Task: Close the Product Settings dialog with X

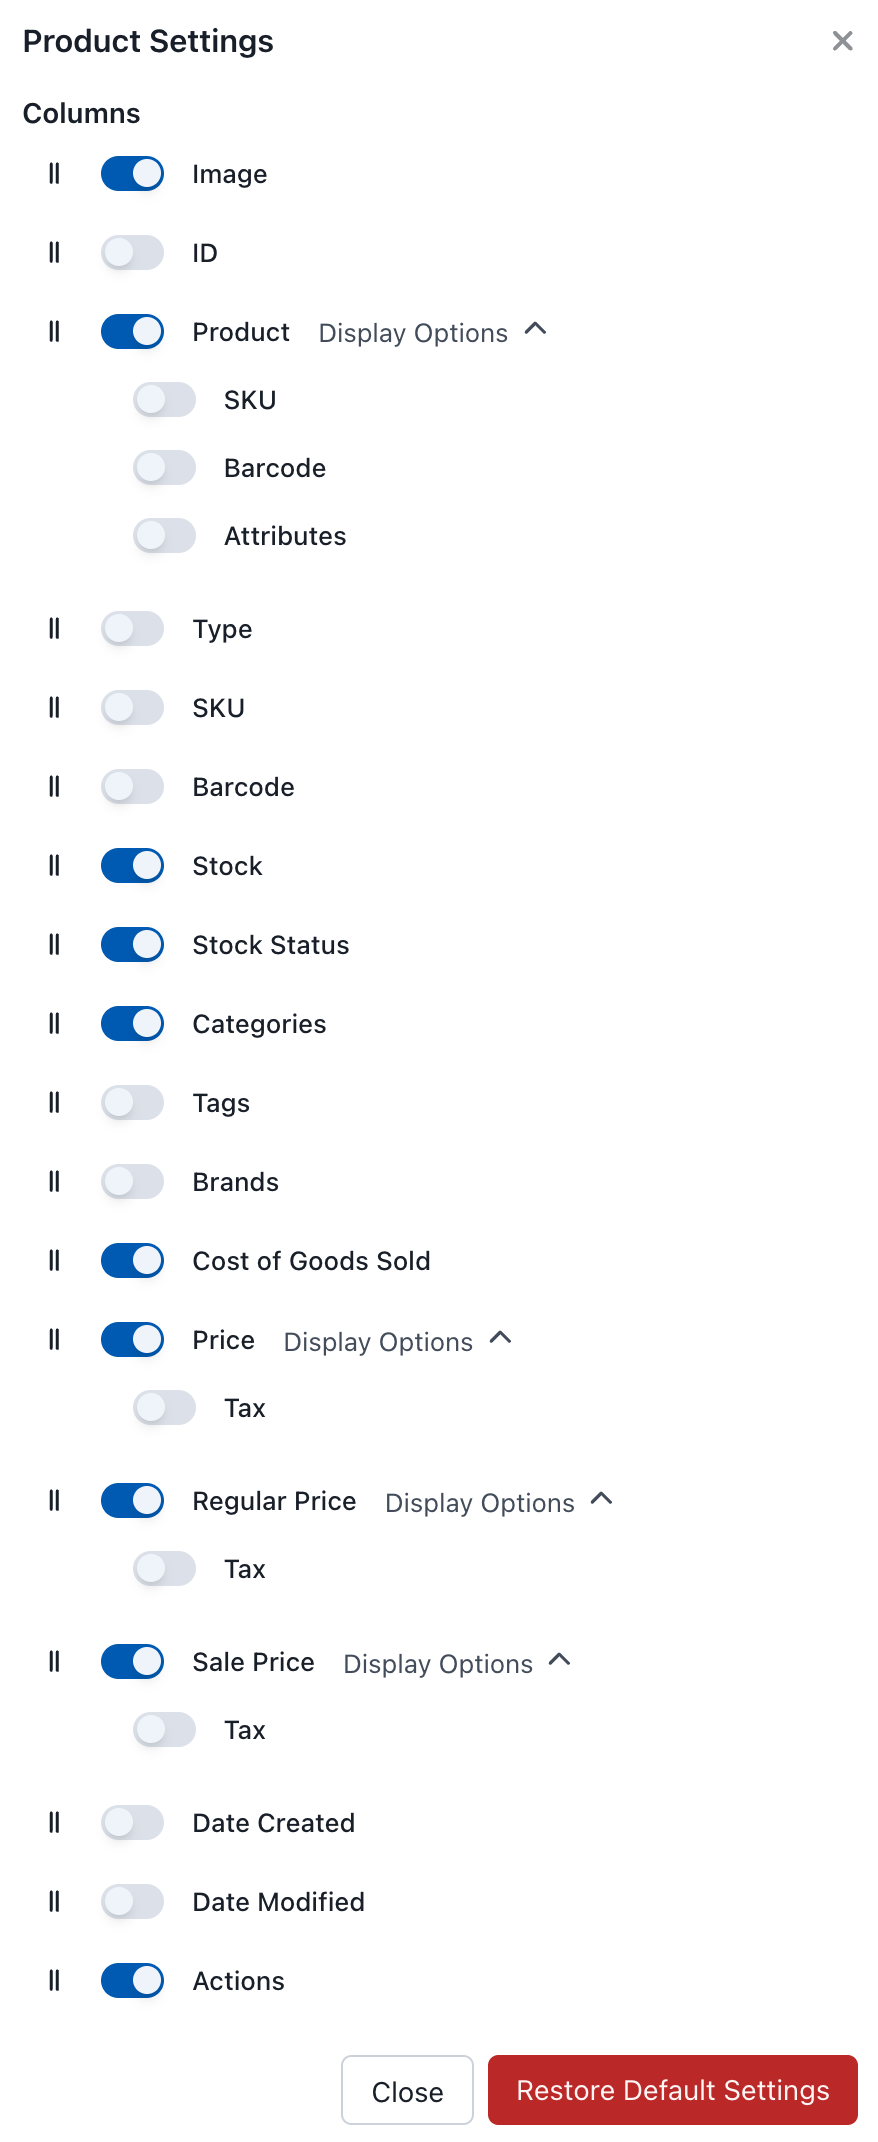Action: [x=843, y=41]
